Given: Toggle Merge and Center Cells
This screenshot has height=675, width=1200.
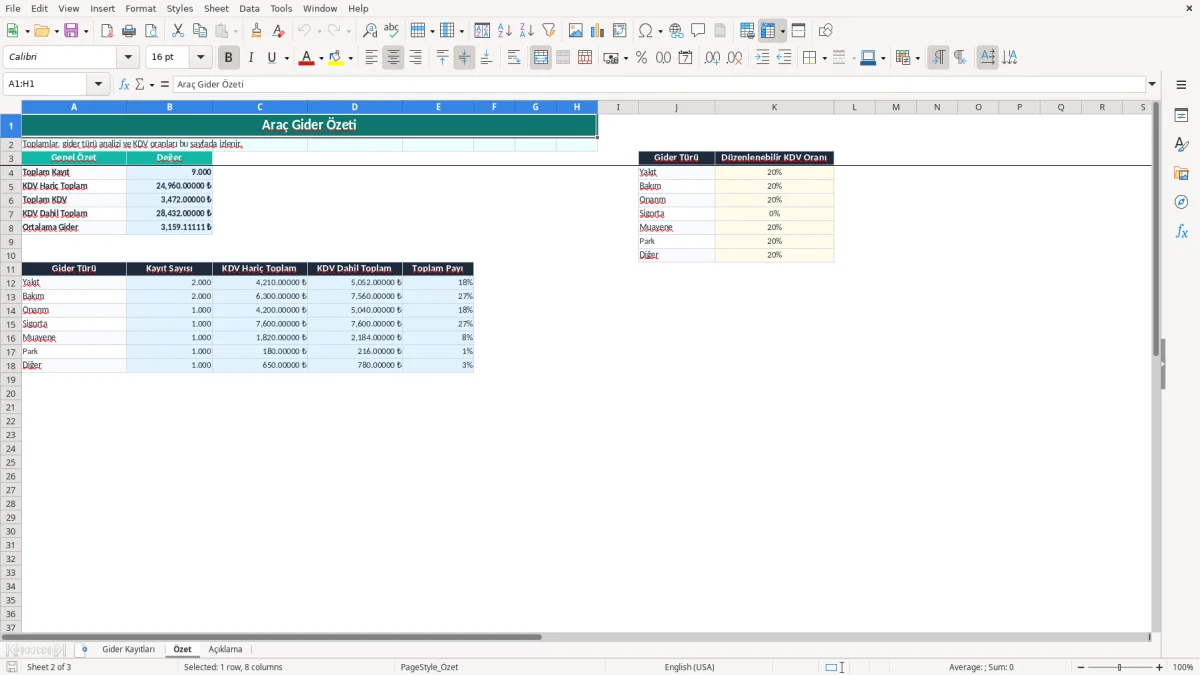Looking at the screenshot, I should pyautogui.click(x=541, y=58).
